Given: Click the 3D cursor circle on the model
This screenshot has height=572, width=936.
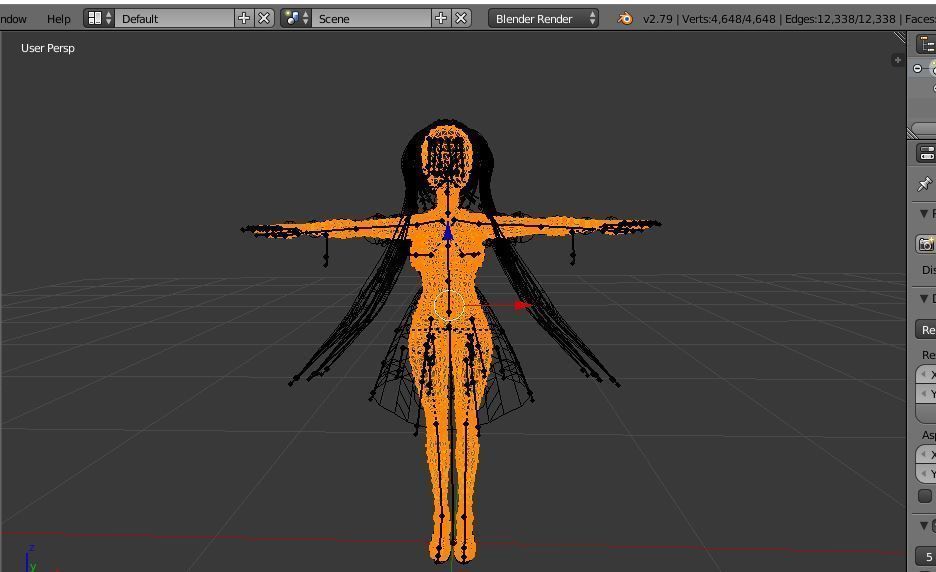Looking at the screenshot, I should pyautogui.click(x=449, y=305).
